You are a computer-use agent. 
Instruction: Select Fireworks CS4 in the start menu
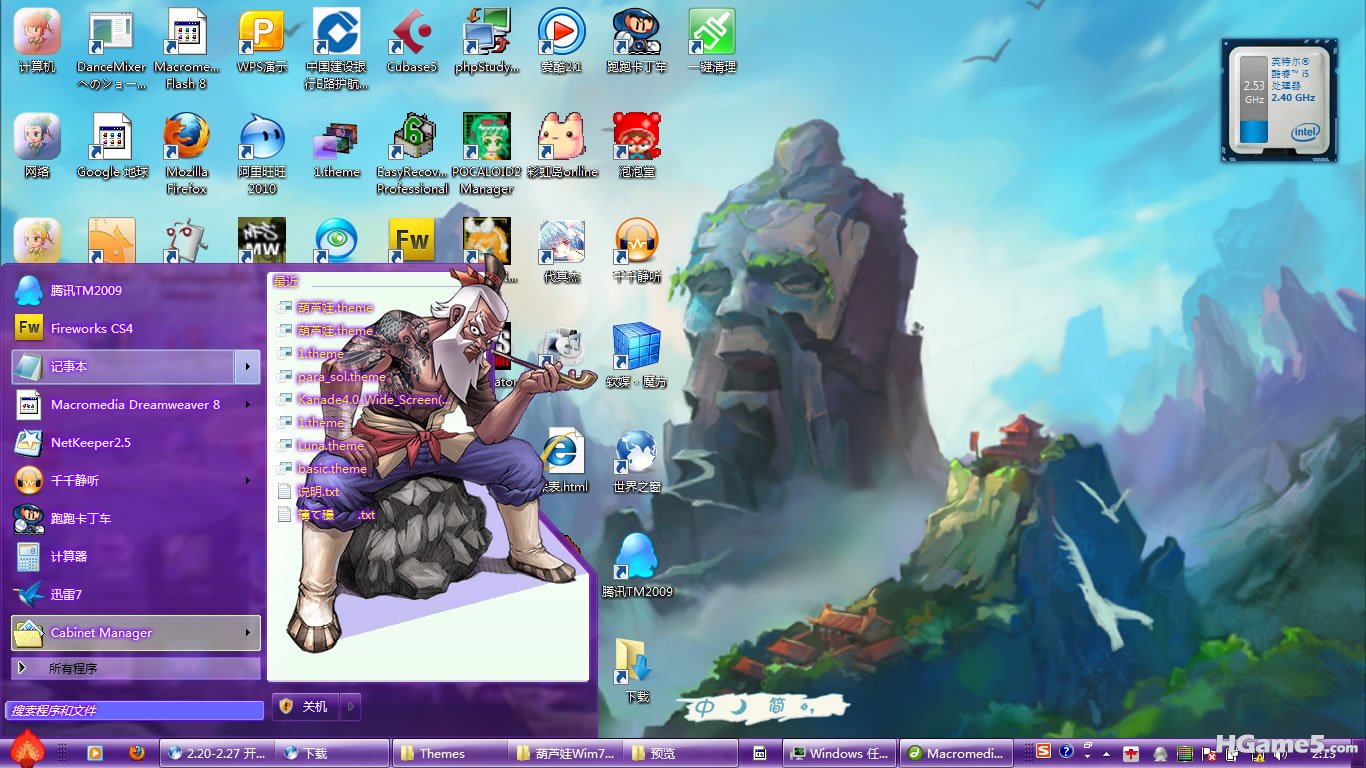[x=92, y=329]
